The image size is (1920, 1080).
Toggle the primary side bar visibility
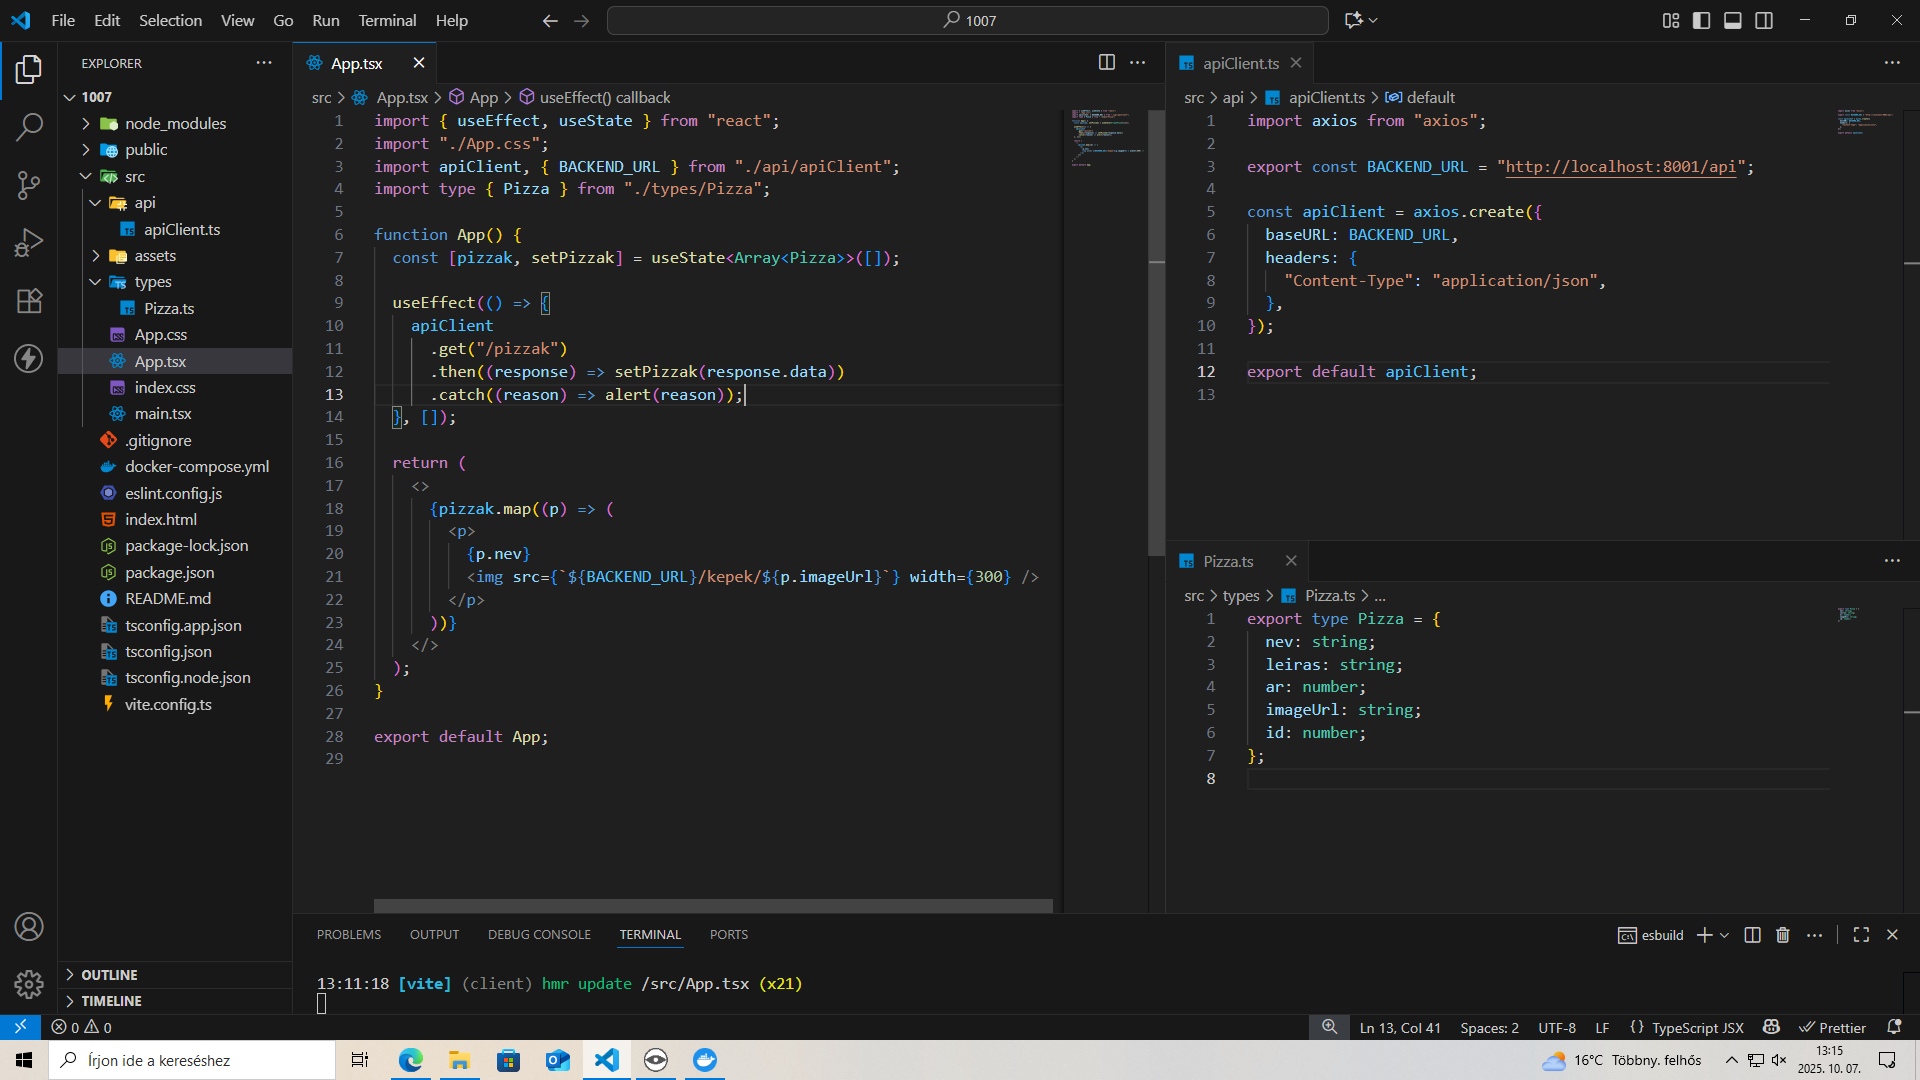point(1701,20)
